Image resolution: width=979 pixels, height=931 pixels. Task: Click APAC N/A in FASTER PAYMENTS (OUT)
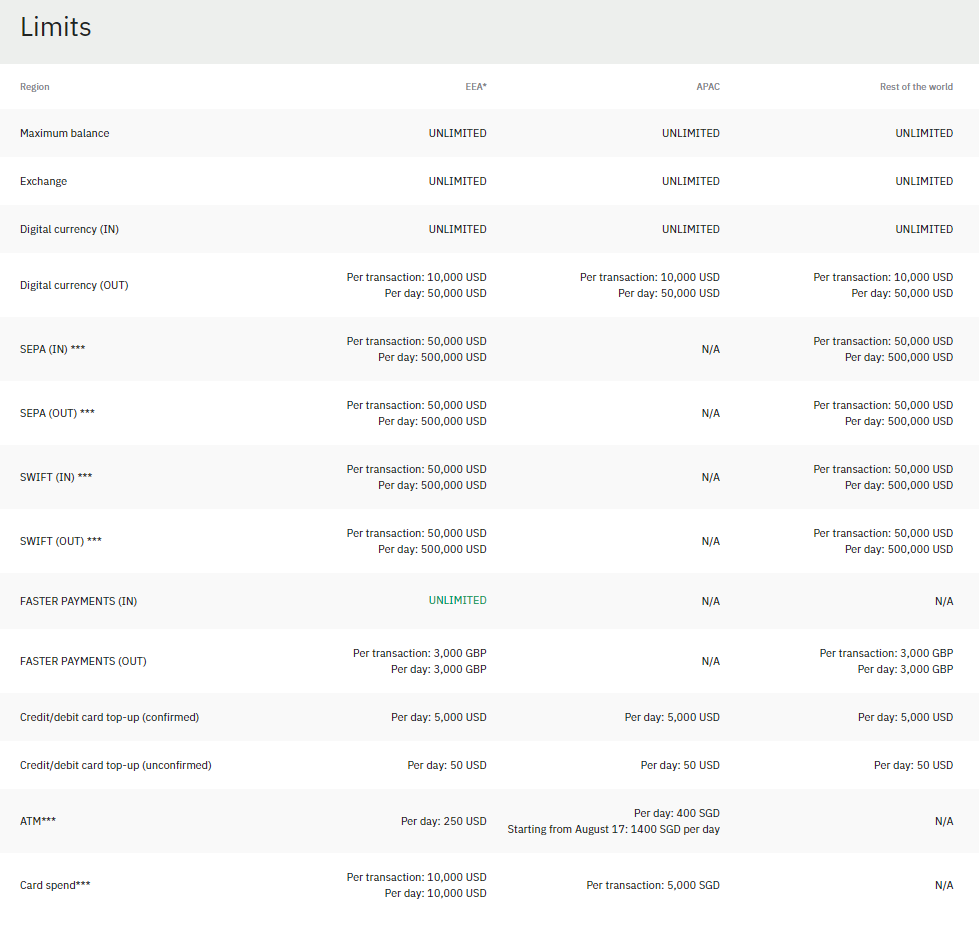point(711,661)
